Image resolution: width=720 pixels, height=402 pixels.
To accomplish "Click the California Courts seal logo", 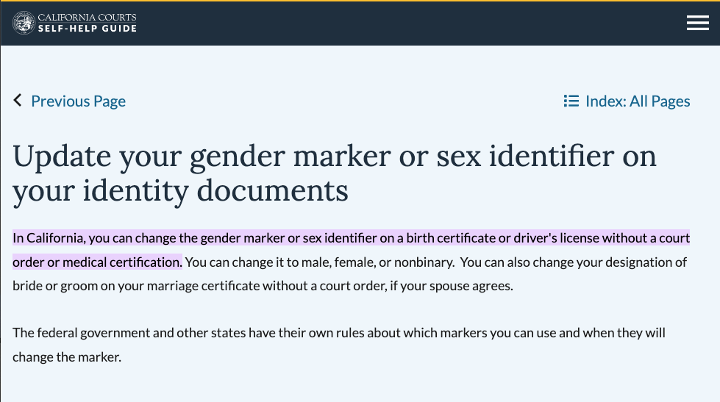I will tap(23, 22).
